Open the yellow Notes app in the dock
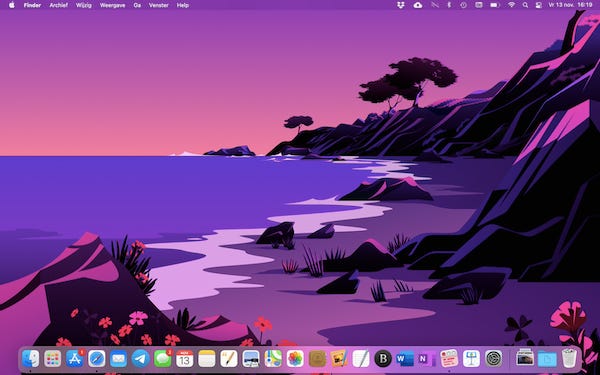600x375 pixels. click(x=207, y=359)
